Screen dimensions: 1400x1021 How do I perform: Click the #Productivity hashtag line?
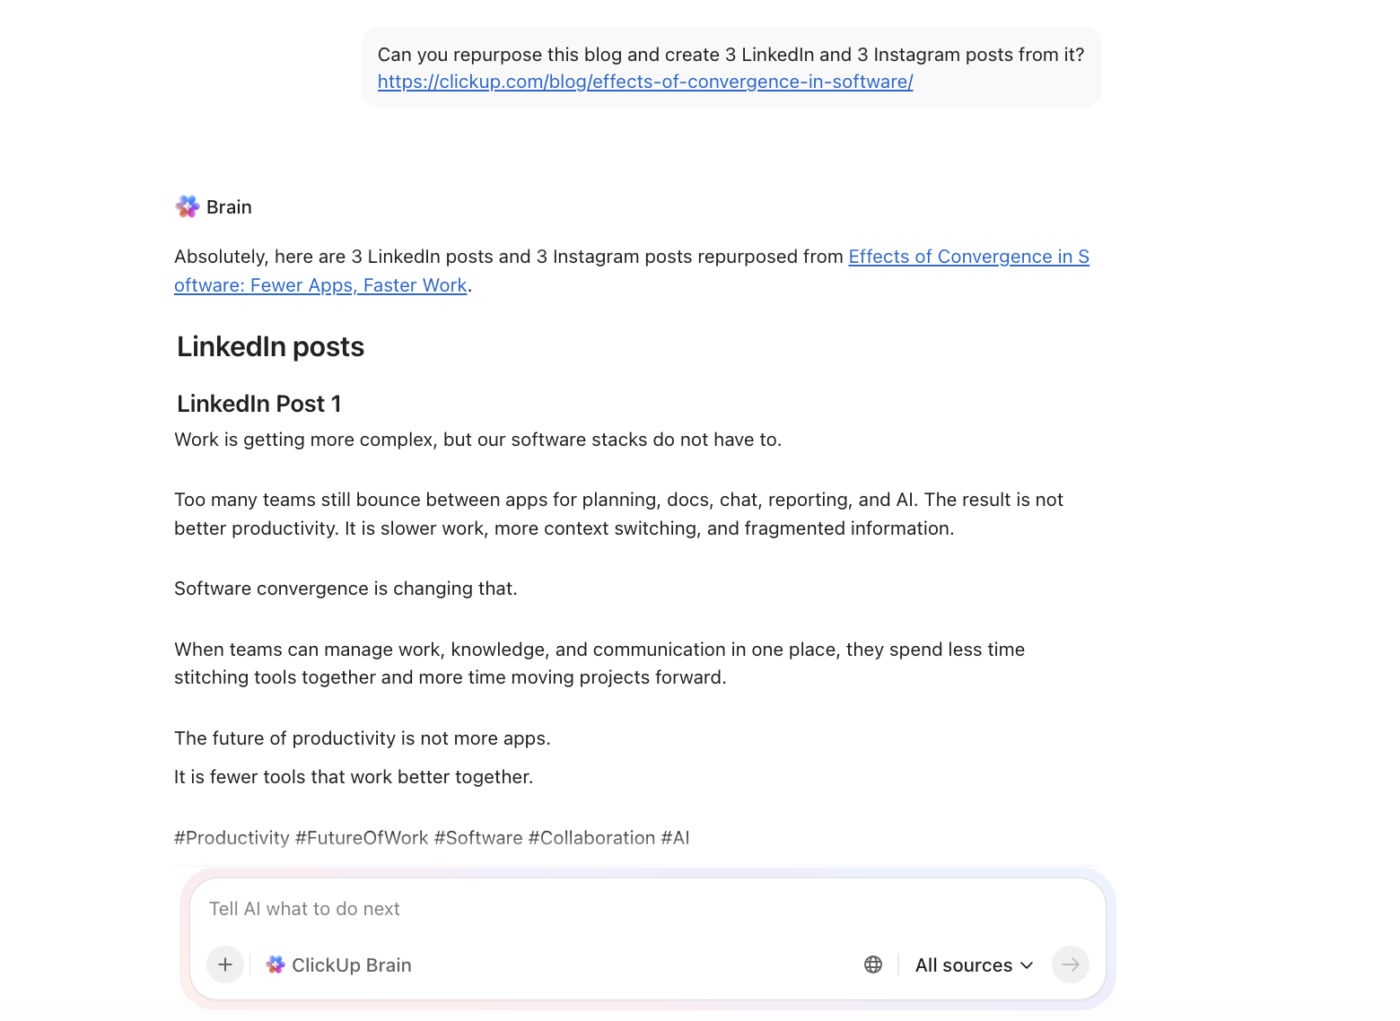coord(431,838)
